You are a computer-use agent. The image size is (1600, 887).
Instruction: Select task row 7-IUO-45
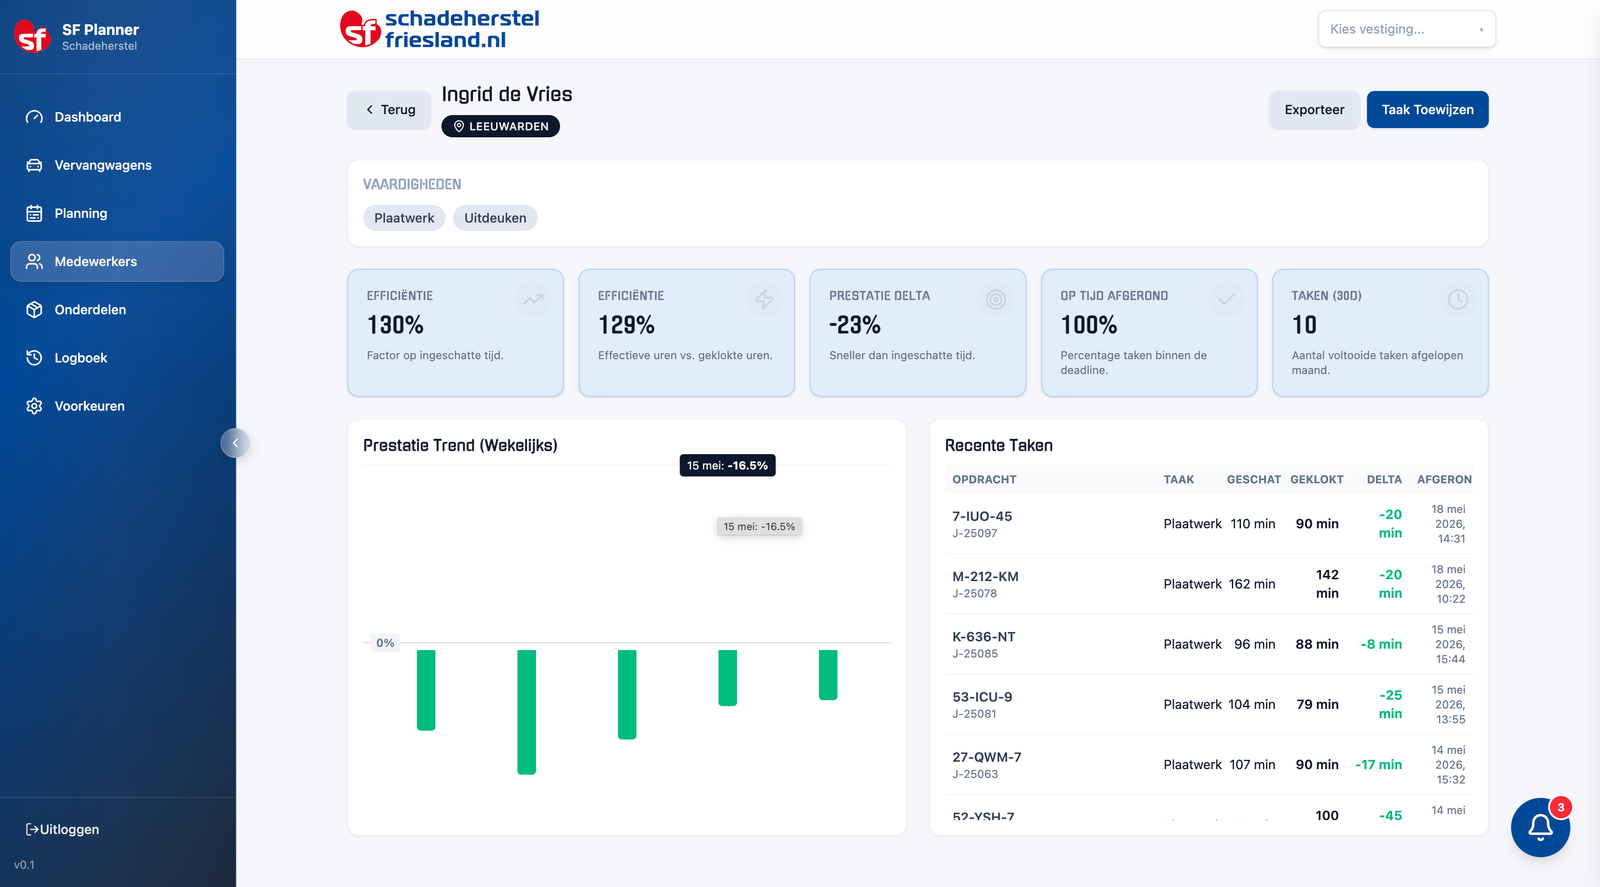[1209, 524]
